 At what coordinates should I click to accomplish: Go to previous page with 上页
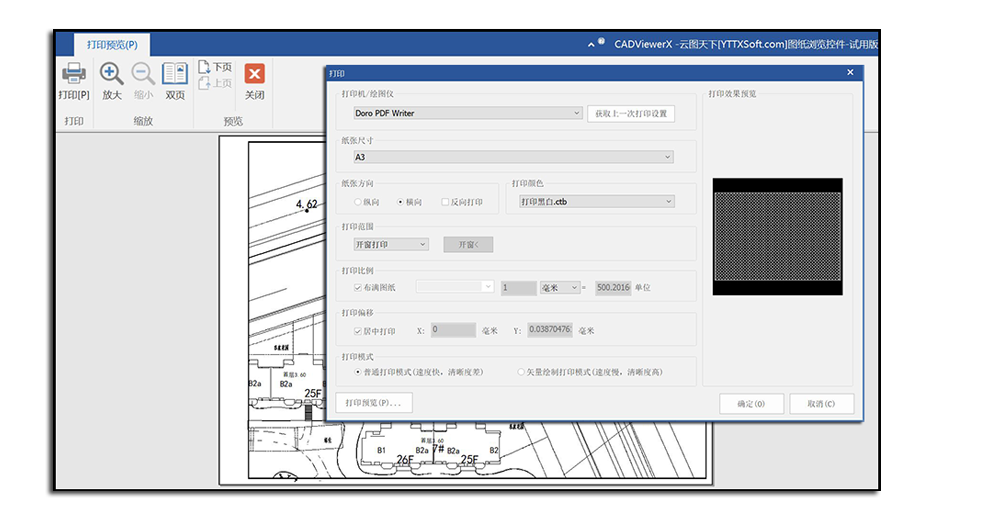coord(215,83)
